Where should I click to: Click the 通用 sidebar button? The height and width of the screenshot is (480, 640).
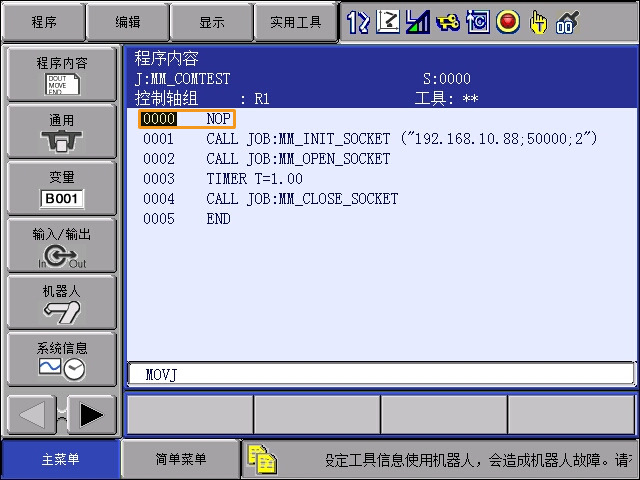click(62, 131)
